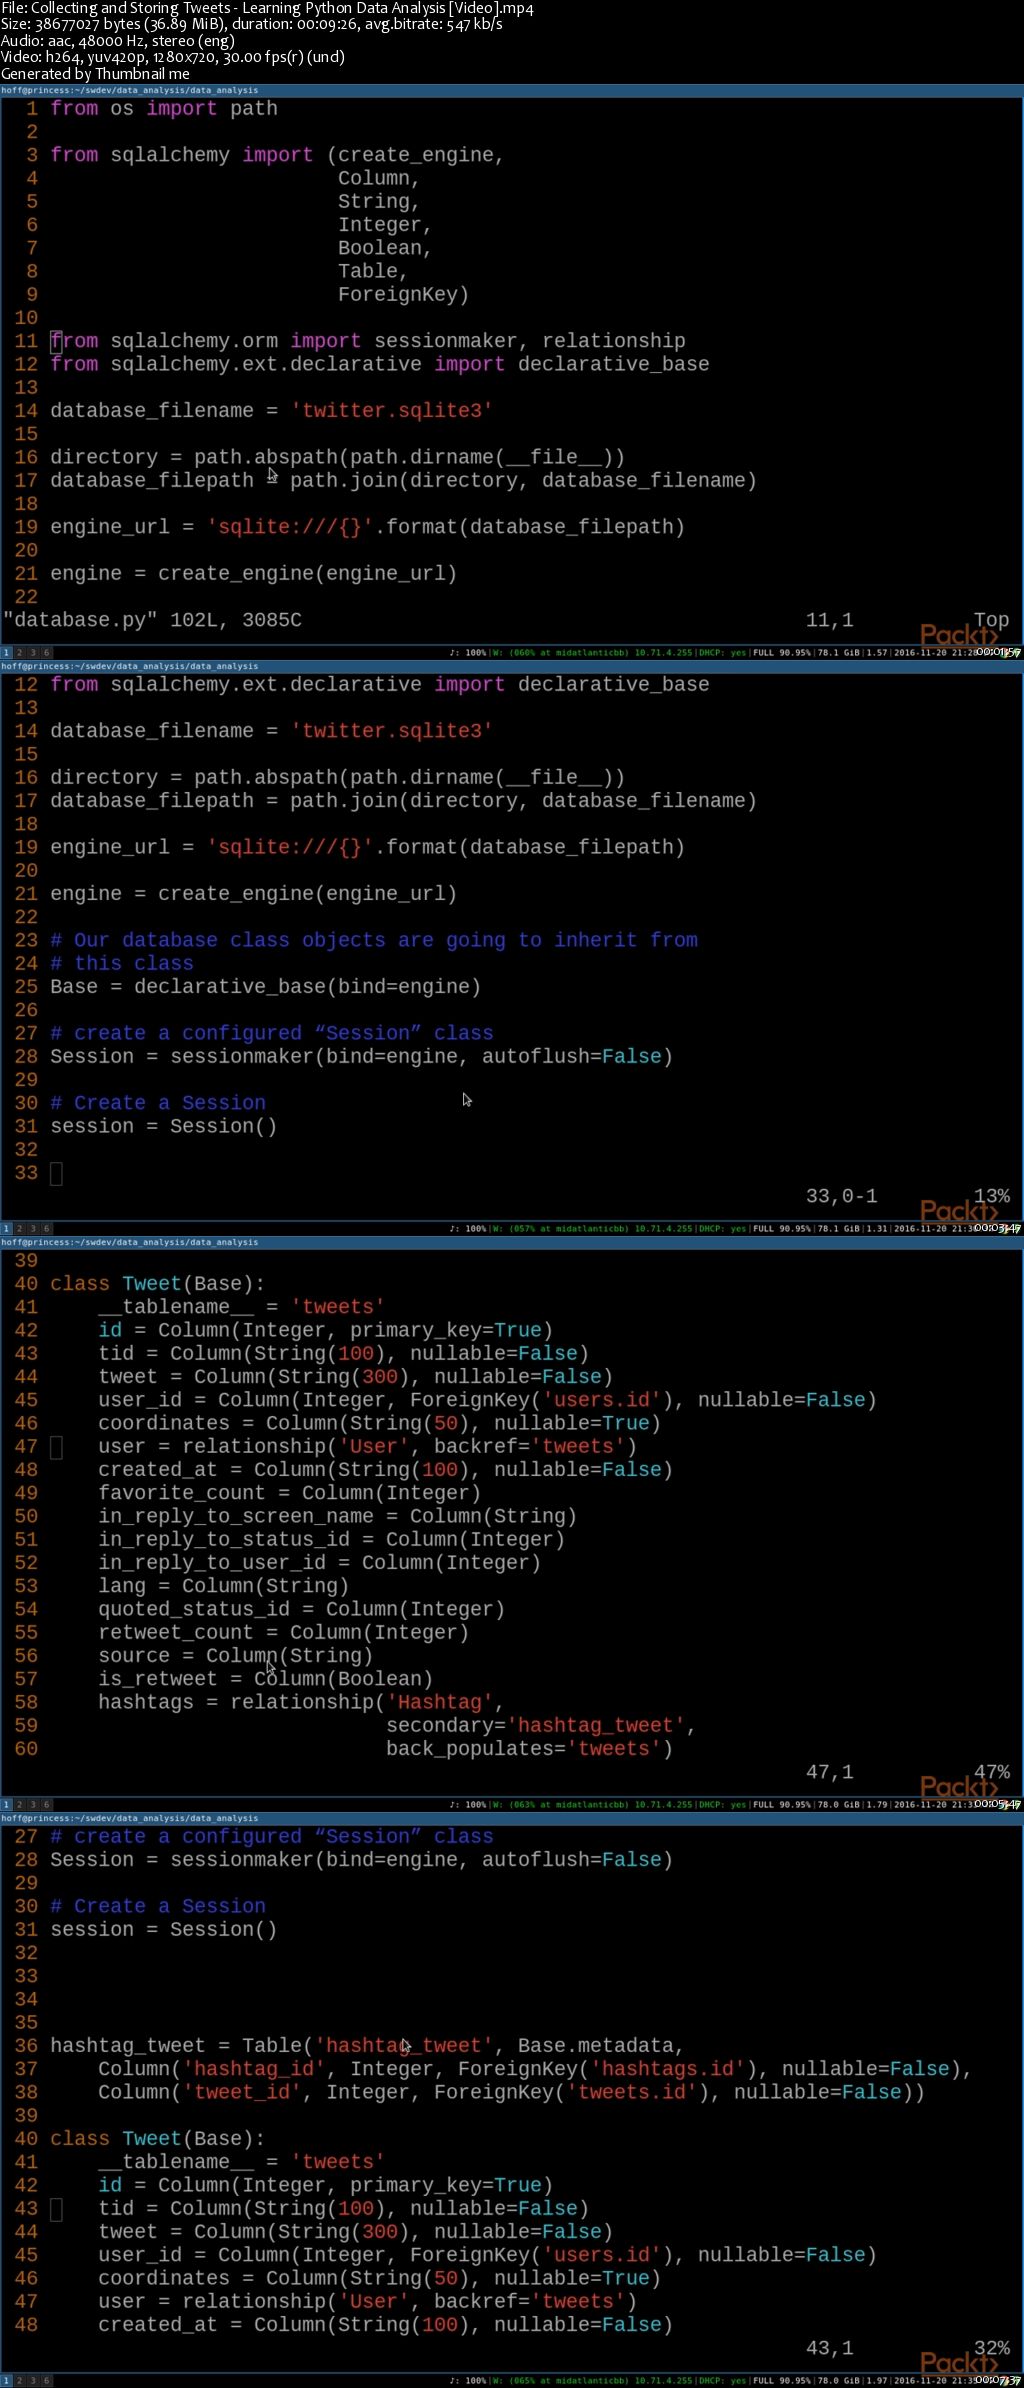
Task: Click the '47,1' cursor position indicator
Action: tap(830, 1772)
